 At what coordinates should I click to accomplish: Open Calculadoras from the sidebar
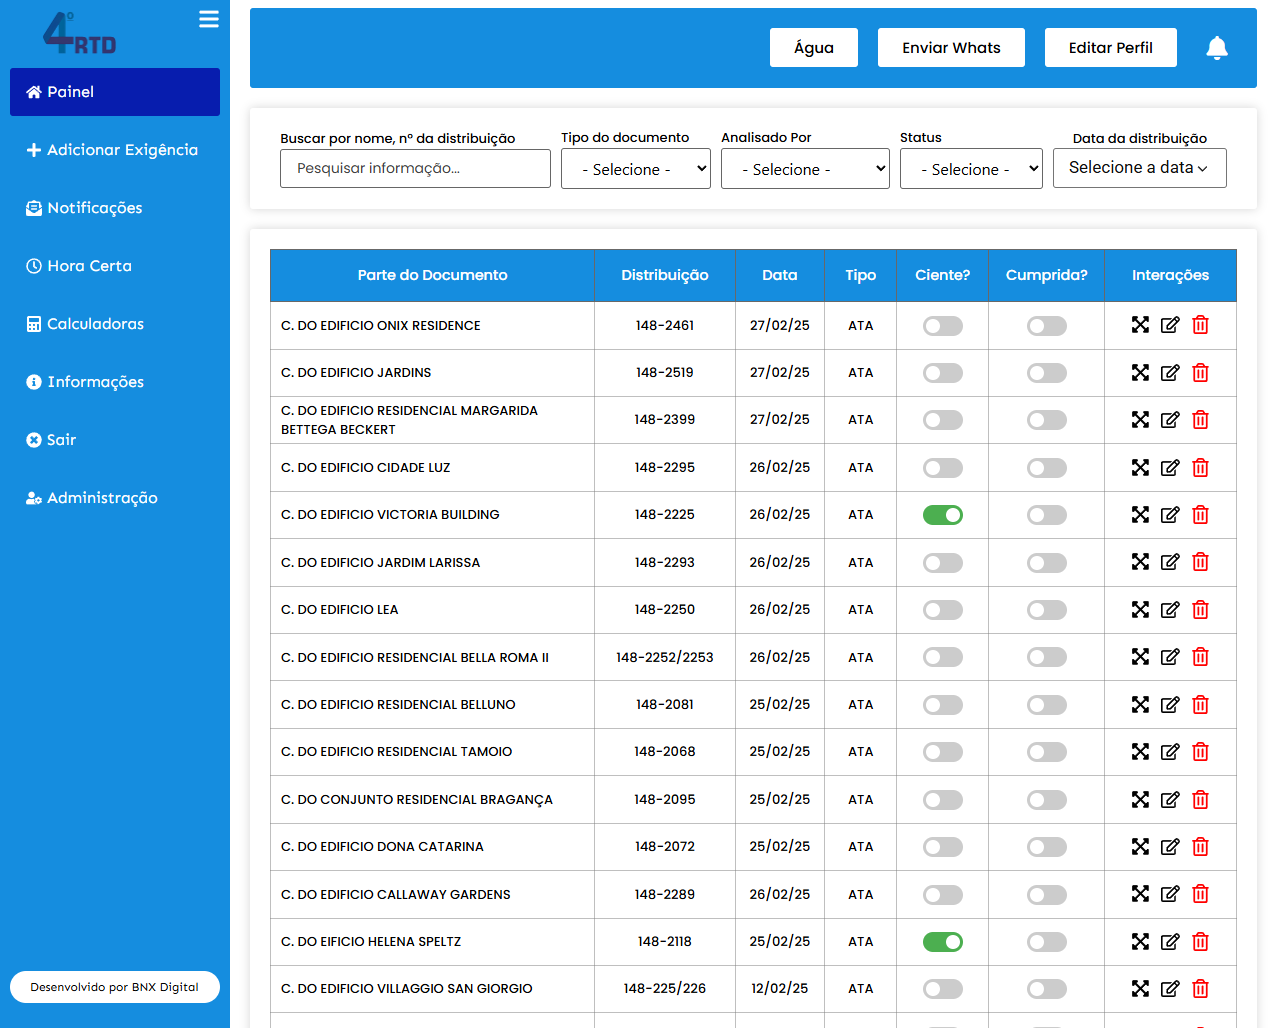pyautogui.click(x=95, y=324)
